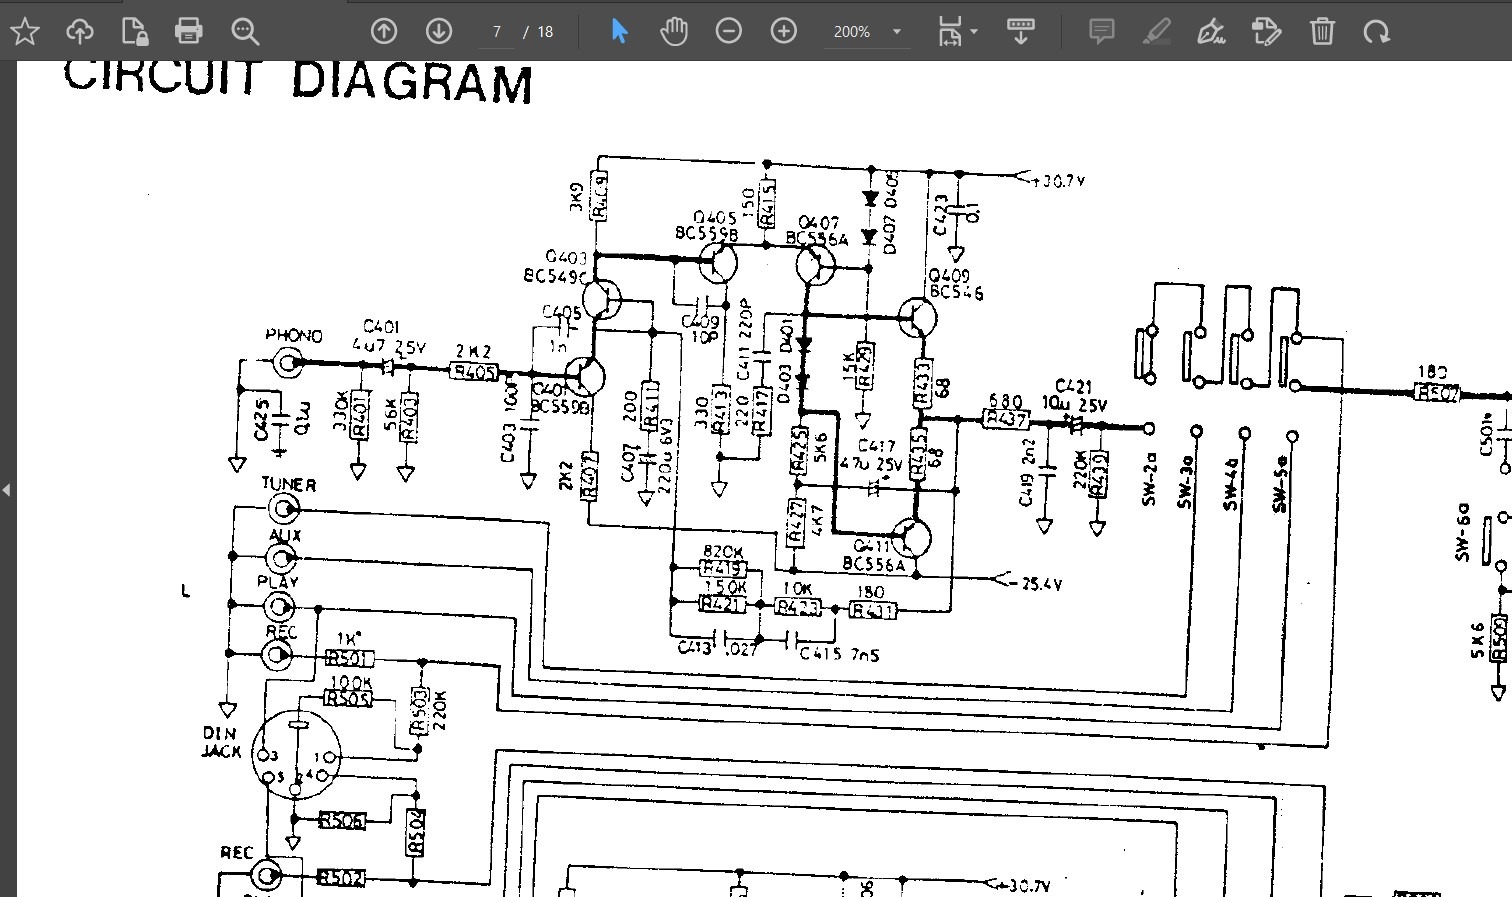The image size is (1512, 897).
Task: Select the arrow selection tool
Action: [619, 32]
